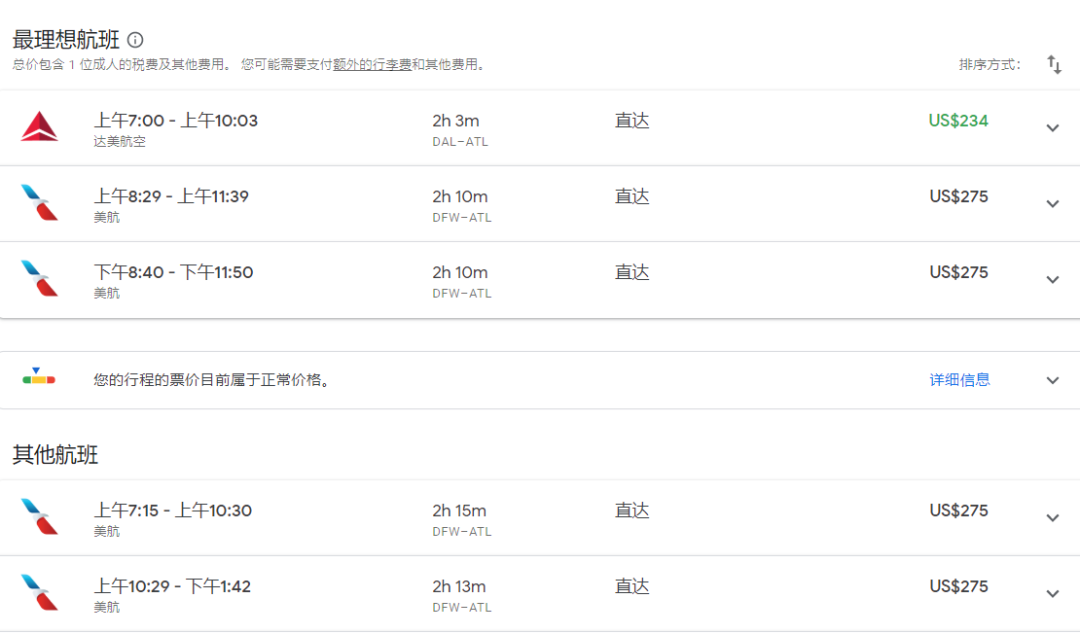Image resolution: width=1080 pixels, height=634 pixels.
Task: Click the 排序方式 sort label
Action: (989, 65)
